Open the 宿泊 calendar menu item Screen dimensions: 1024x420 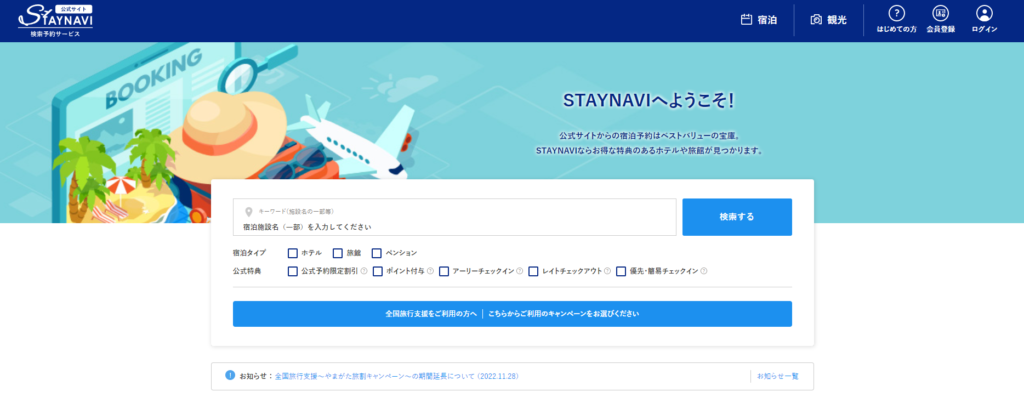pyautogui.click(x=759, y=20)
